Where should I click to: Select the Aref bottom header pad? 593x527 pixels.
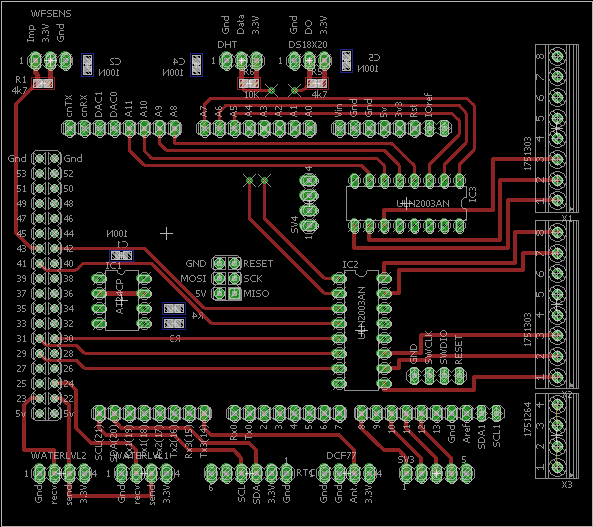tap(466, 413)
